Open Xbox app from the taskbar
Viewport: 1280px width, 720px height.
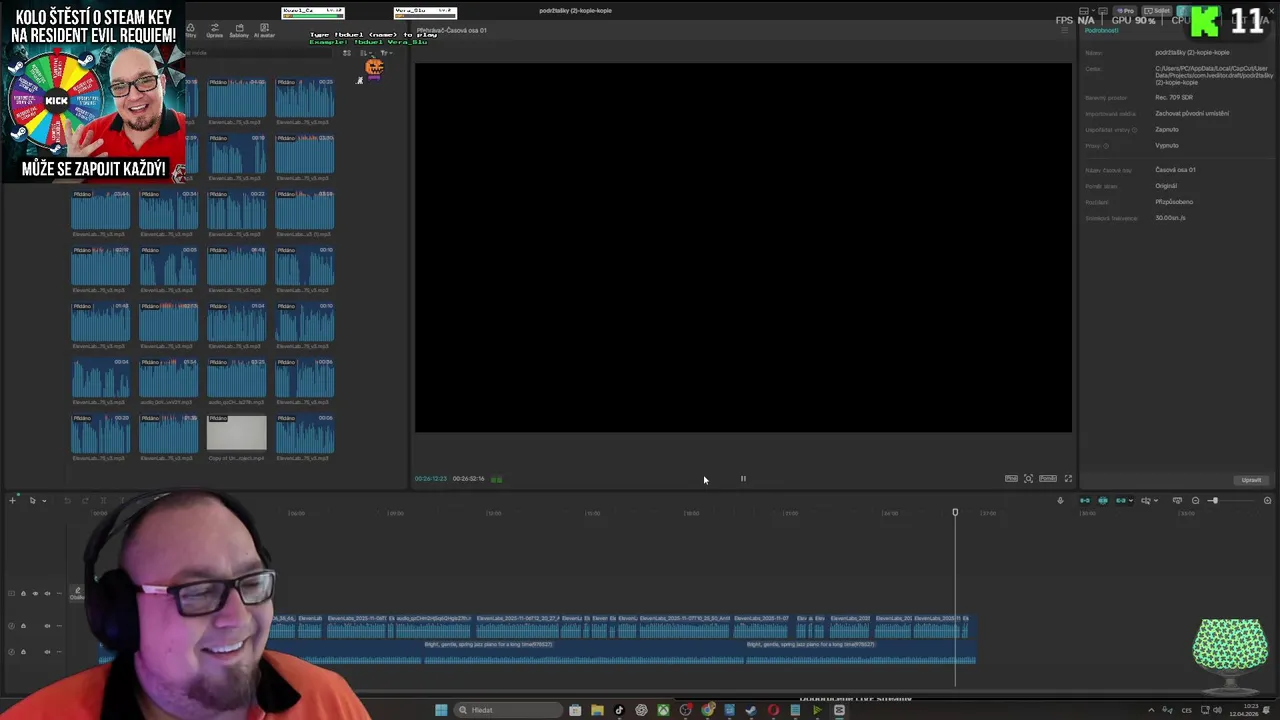(x=663, y=710)
